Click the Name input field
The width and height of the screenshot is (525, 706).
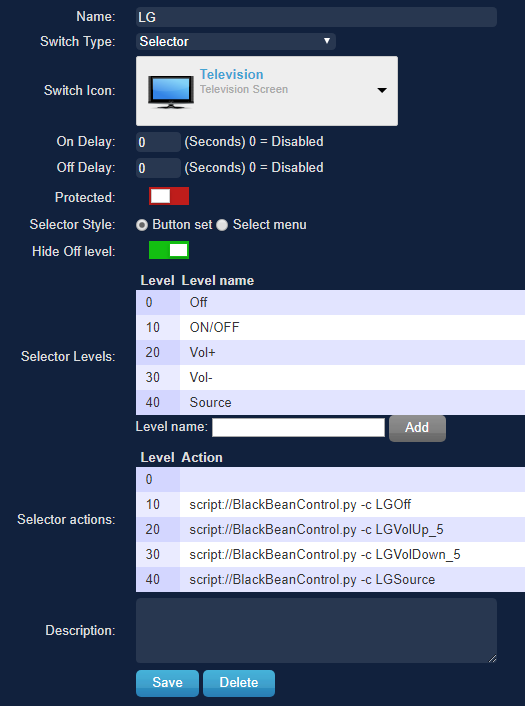click(316, 17)
